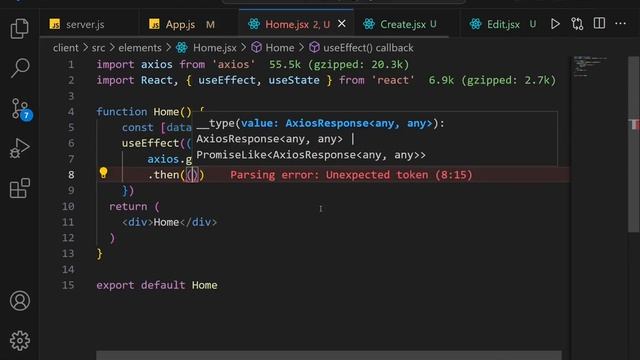Open the Accounts menu icon
The height and width of the screenshot is (360, 640).
coord(20,301)
